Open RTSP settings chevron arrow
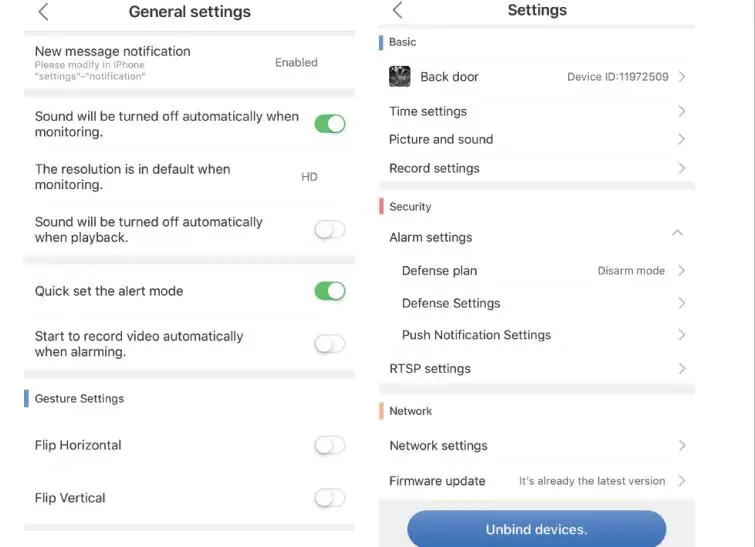755x547 pixels. pyautogui.click(x=682, y=368)
